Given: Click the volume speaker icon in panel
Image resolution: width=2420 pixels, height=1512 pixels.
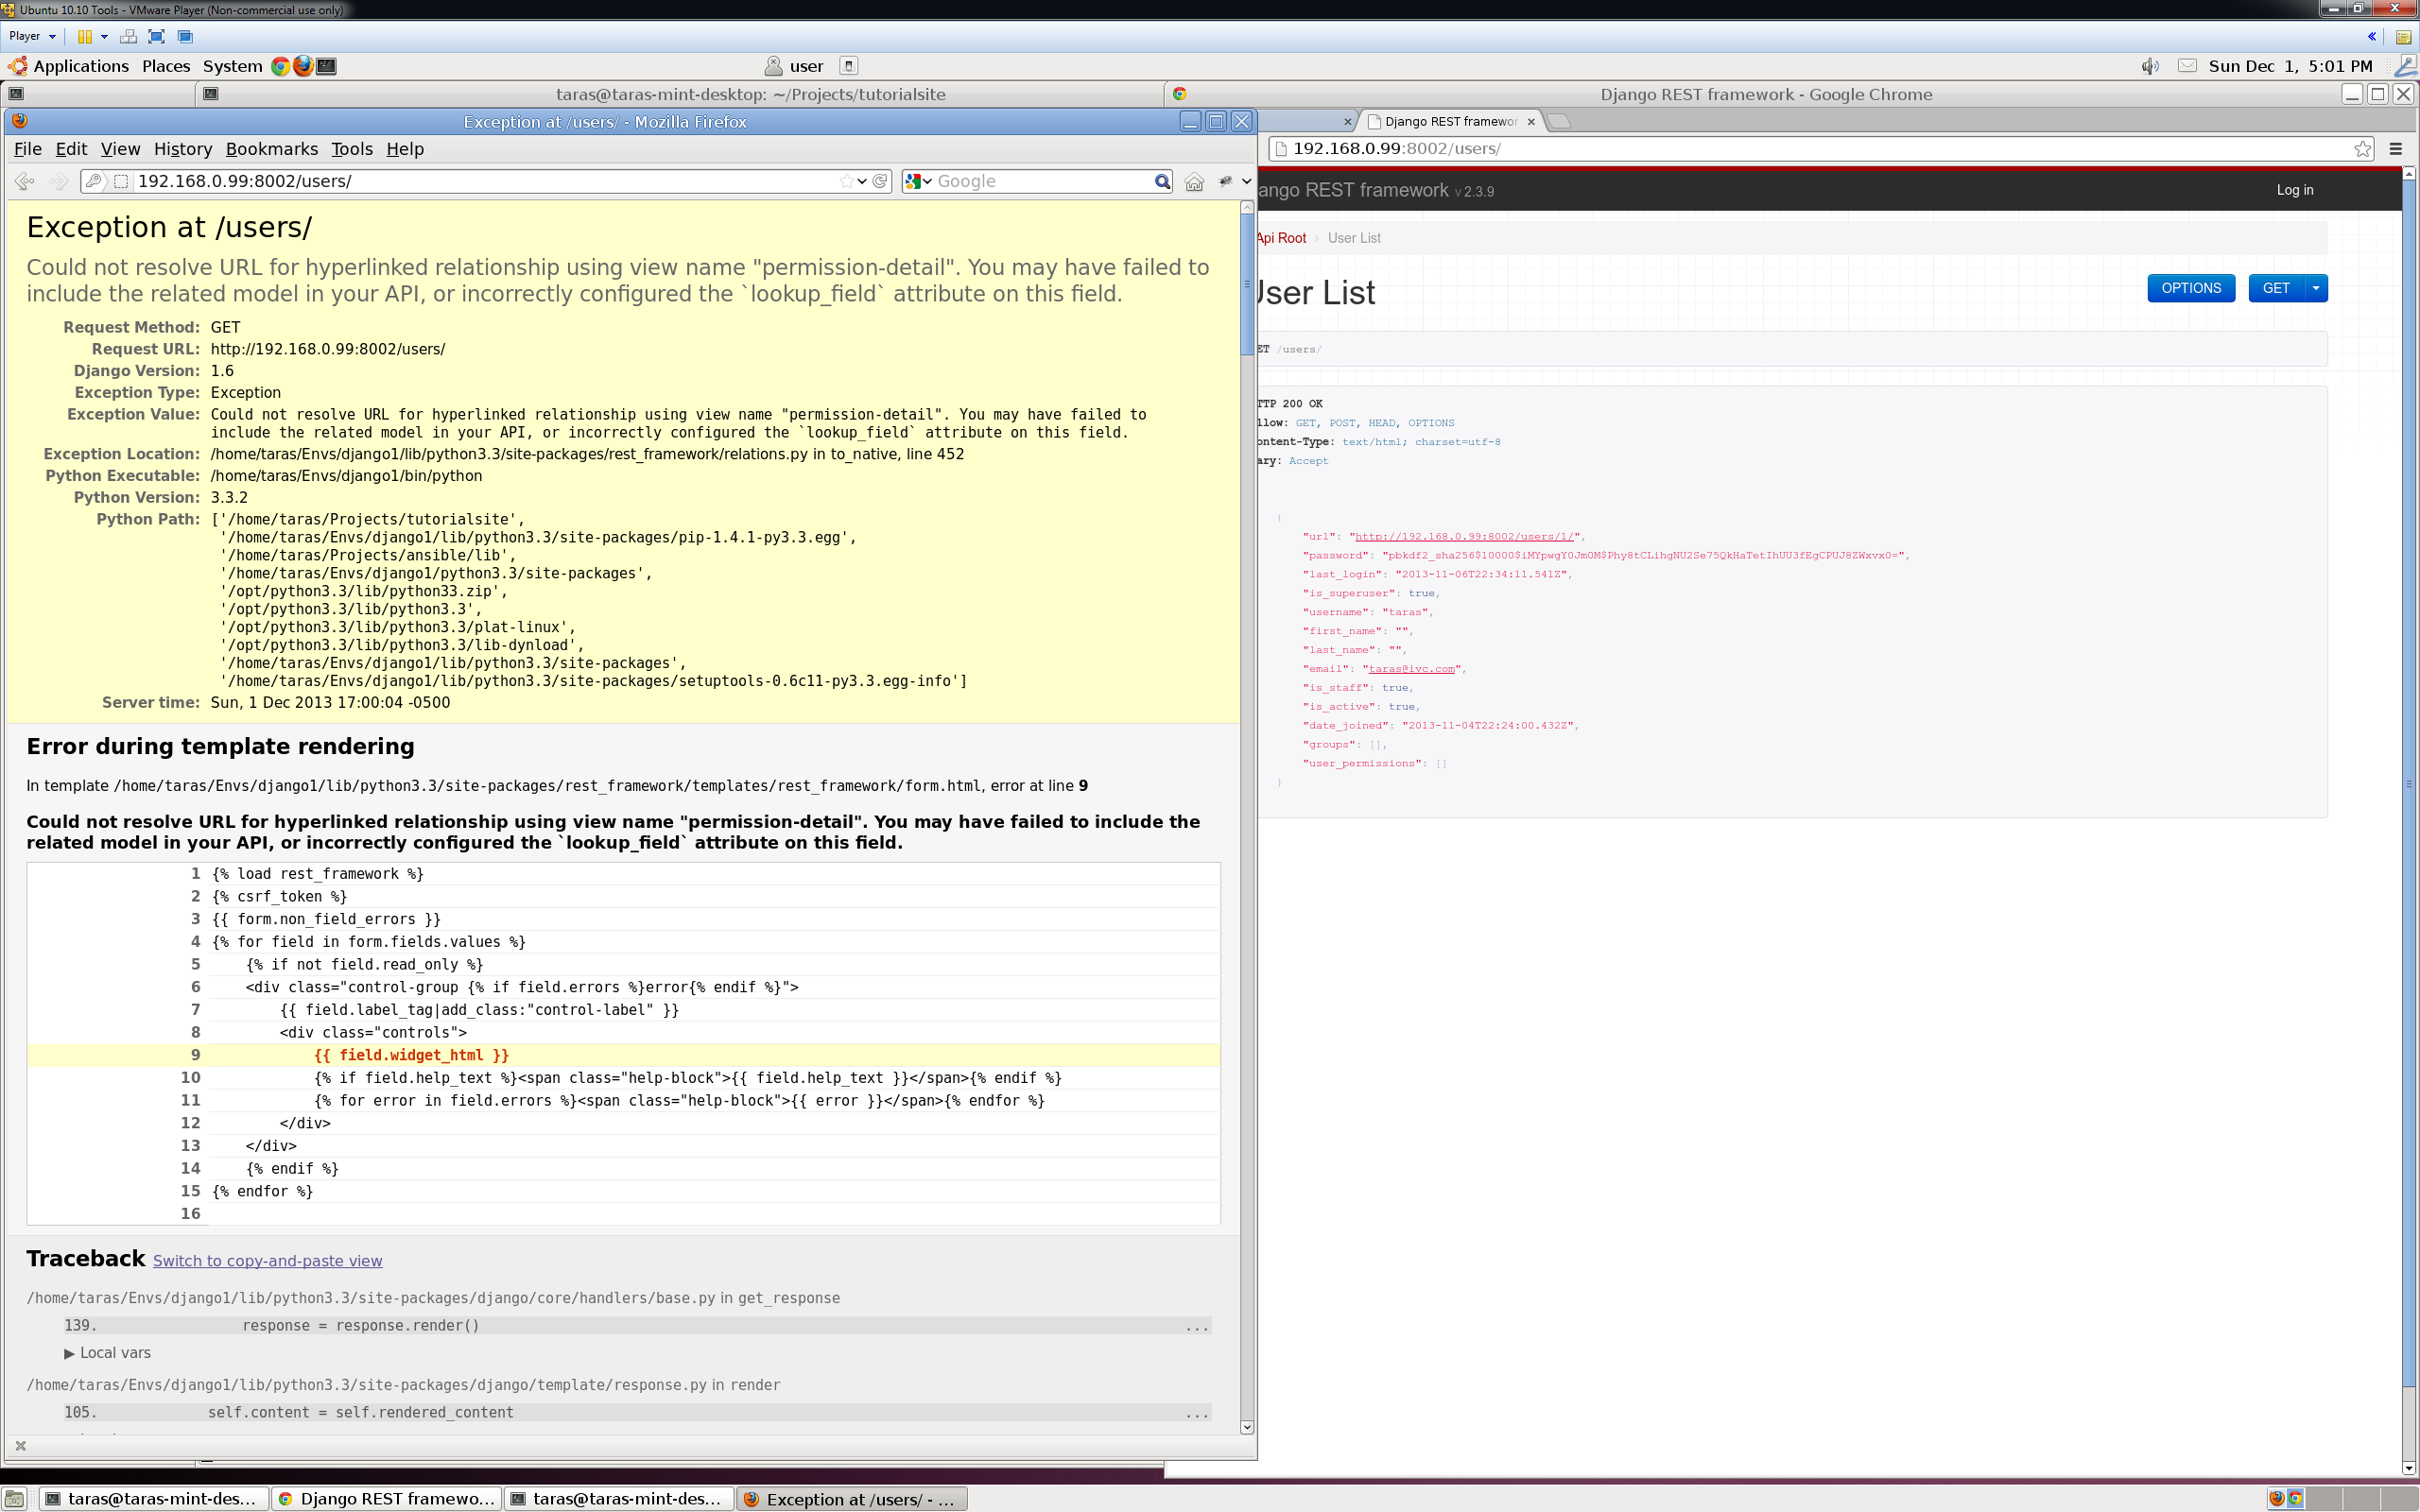Looking at the screenshot, I should point(2150,66).
